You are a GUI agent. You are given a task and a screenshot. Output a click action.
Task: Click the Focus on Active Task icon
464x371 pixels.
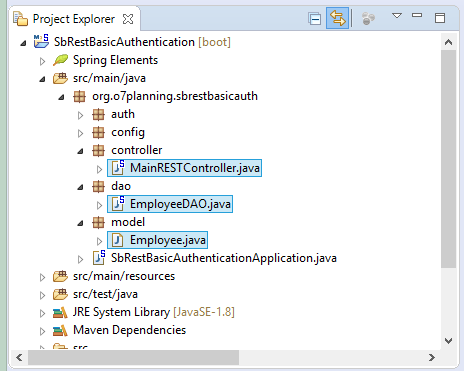click(368, 19)
